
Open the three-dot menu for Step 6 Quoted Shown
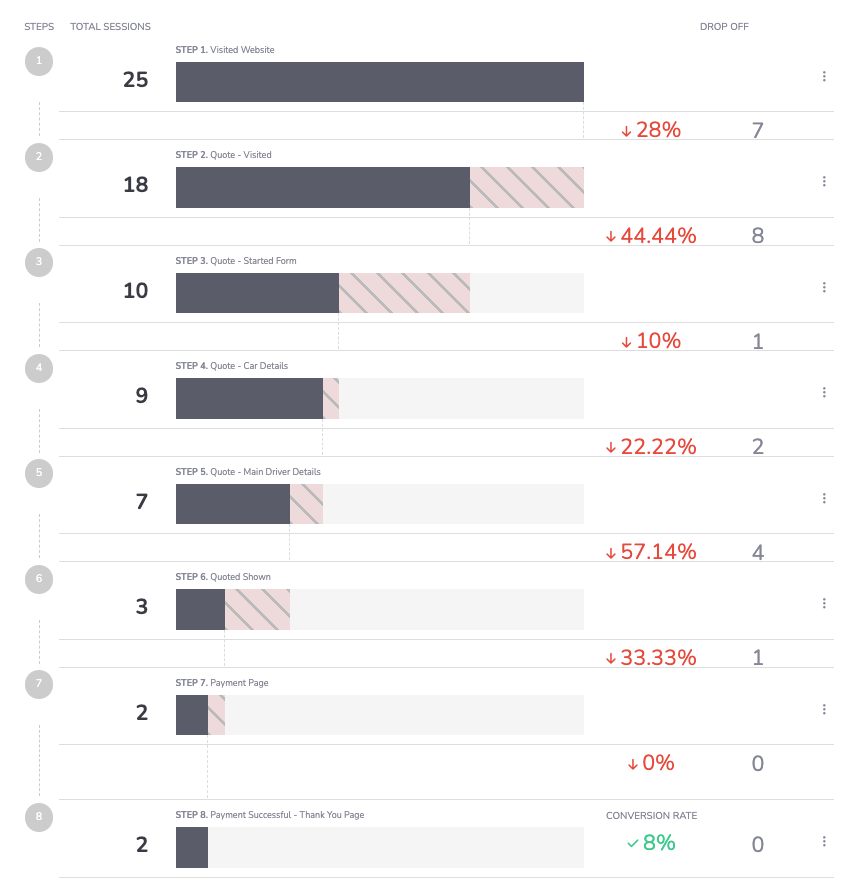tap(824, 603)
